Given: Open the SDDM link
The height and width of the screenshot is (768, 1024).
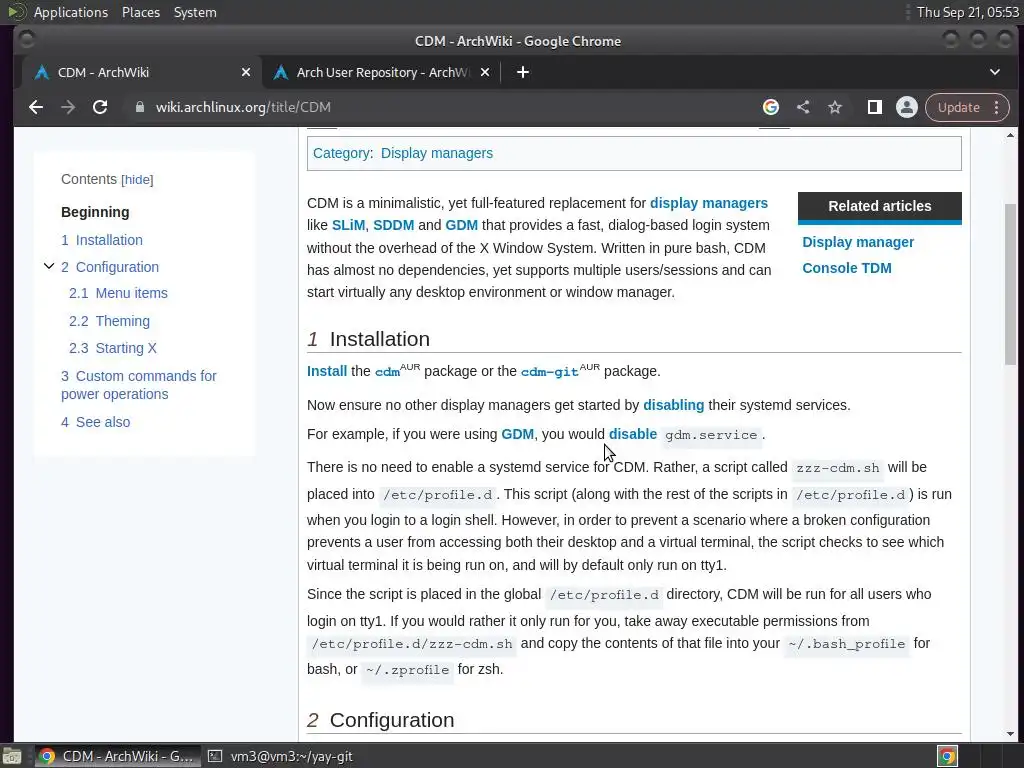Looking at the screenshot, I should (393, 225).
